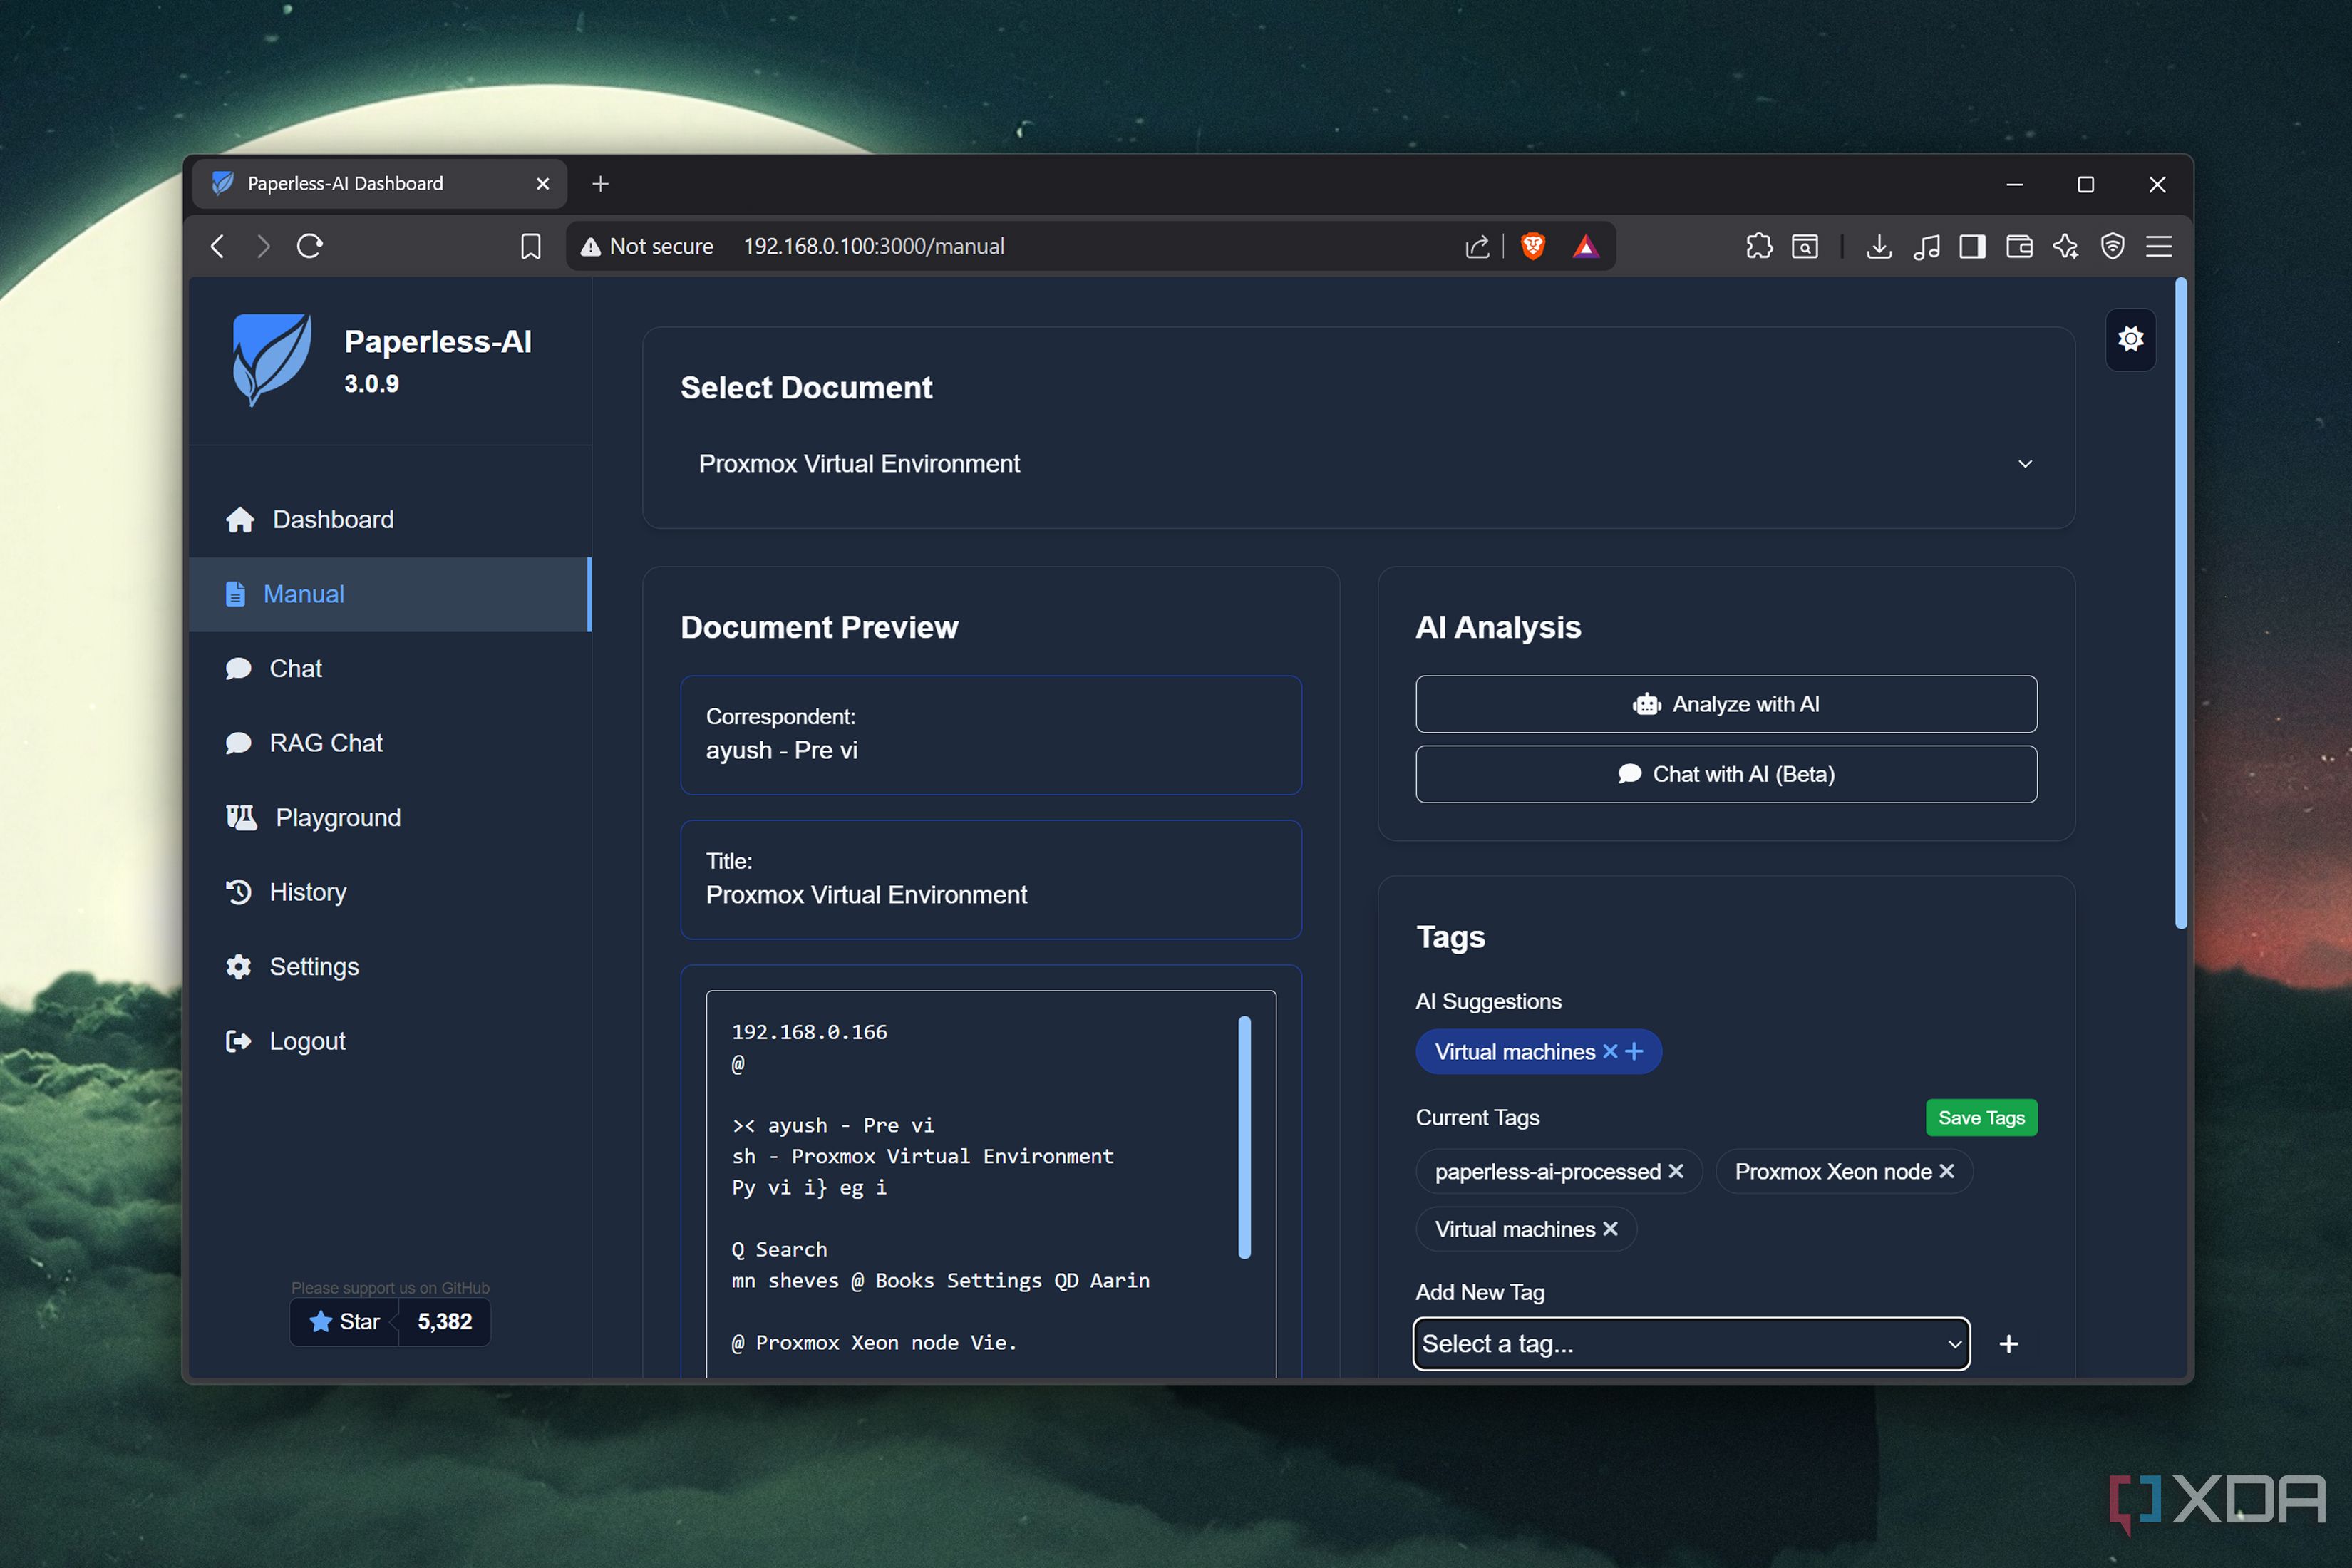The image size is (2352, 1568).
Task: Open the Brave Shields lion icon
Action: tap(1532, 246)
